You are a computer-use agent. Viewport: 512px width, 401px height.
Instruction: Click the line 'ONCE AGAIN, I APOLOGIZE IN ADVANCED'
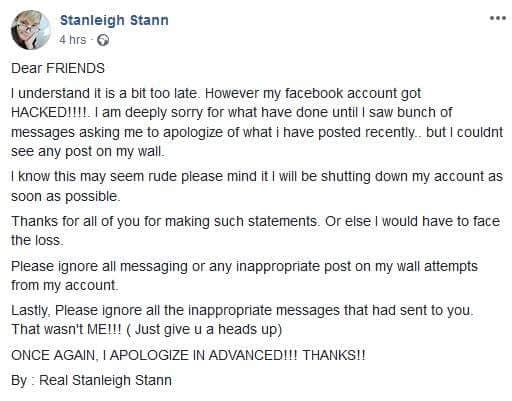click(188, 355)
